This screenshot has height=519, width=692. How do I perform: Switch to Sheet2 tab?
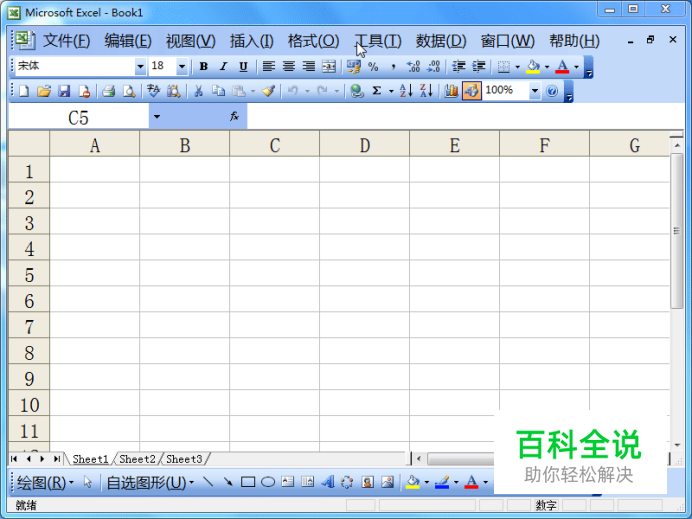point(137,459)
